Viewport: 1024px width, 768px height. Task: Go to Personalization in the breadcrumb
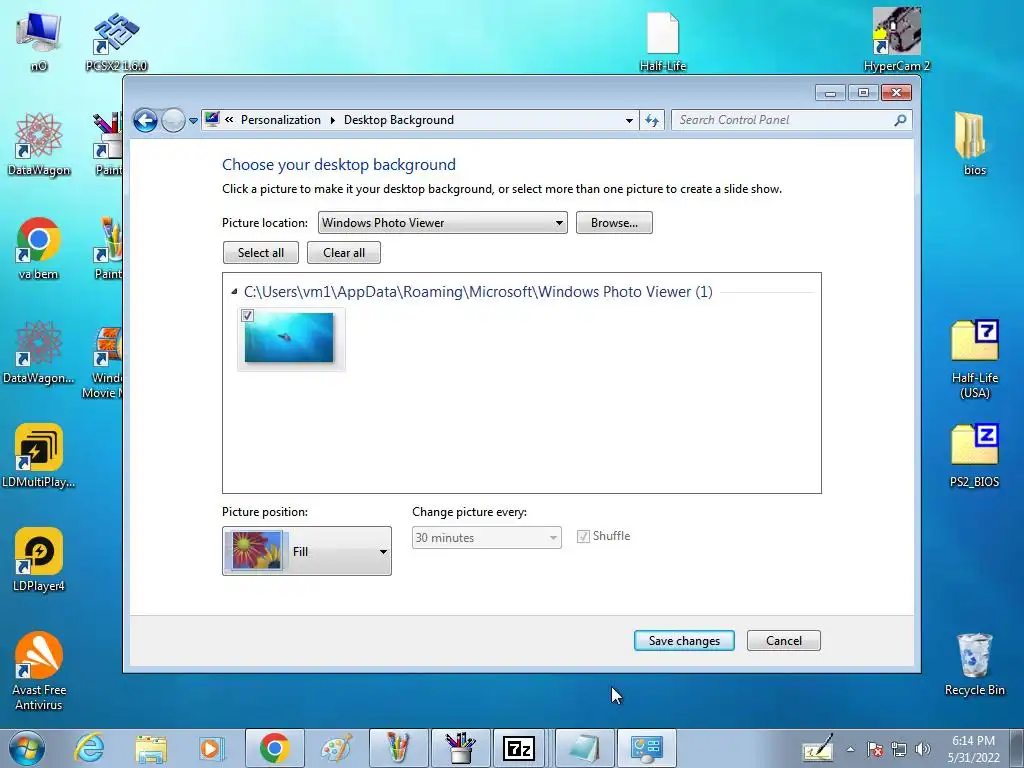(x=281, y=120)
